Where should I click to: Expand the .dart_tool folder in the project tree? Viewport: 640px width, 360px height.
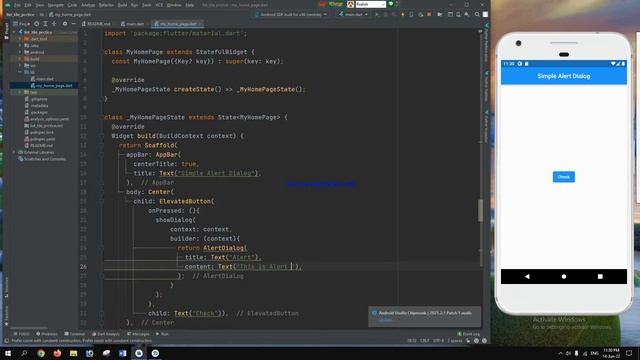pos(20,39)
